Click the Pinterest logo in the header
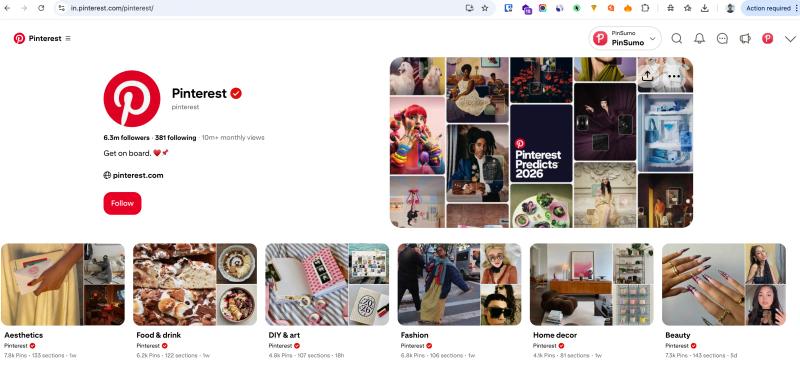The image size is (800, 368). pyautogui.click(x=19, y=38)
